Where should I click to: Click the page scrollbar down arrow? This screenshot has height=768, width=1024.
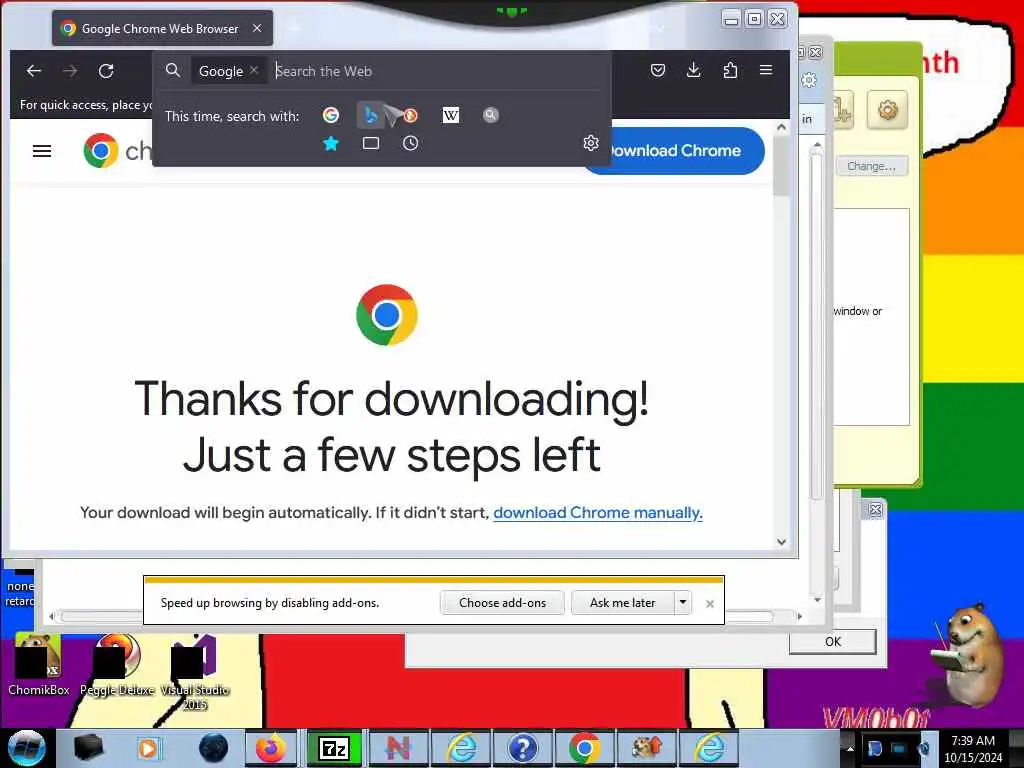pos(782,541)
